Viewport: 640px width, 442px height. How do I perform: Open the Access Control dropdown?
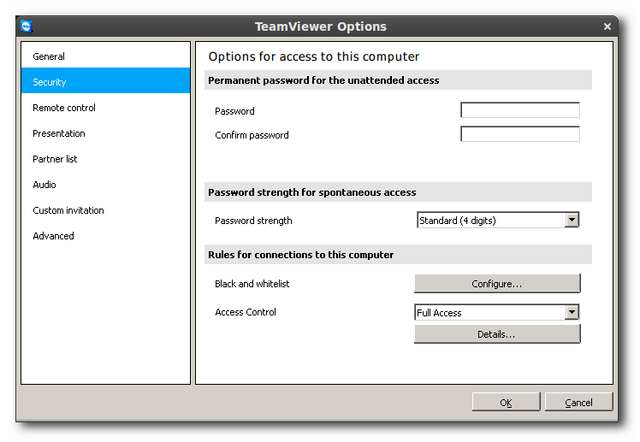click(490, 312)
